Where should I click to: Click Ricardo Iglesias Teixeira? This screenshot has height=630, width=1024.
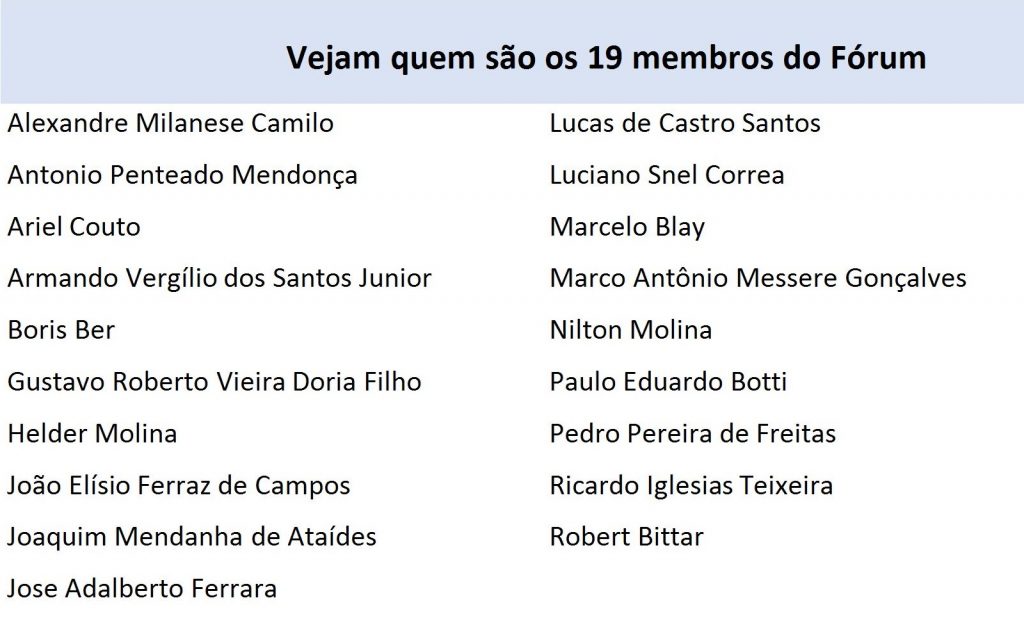692,486
